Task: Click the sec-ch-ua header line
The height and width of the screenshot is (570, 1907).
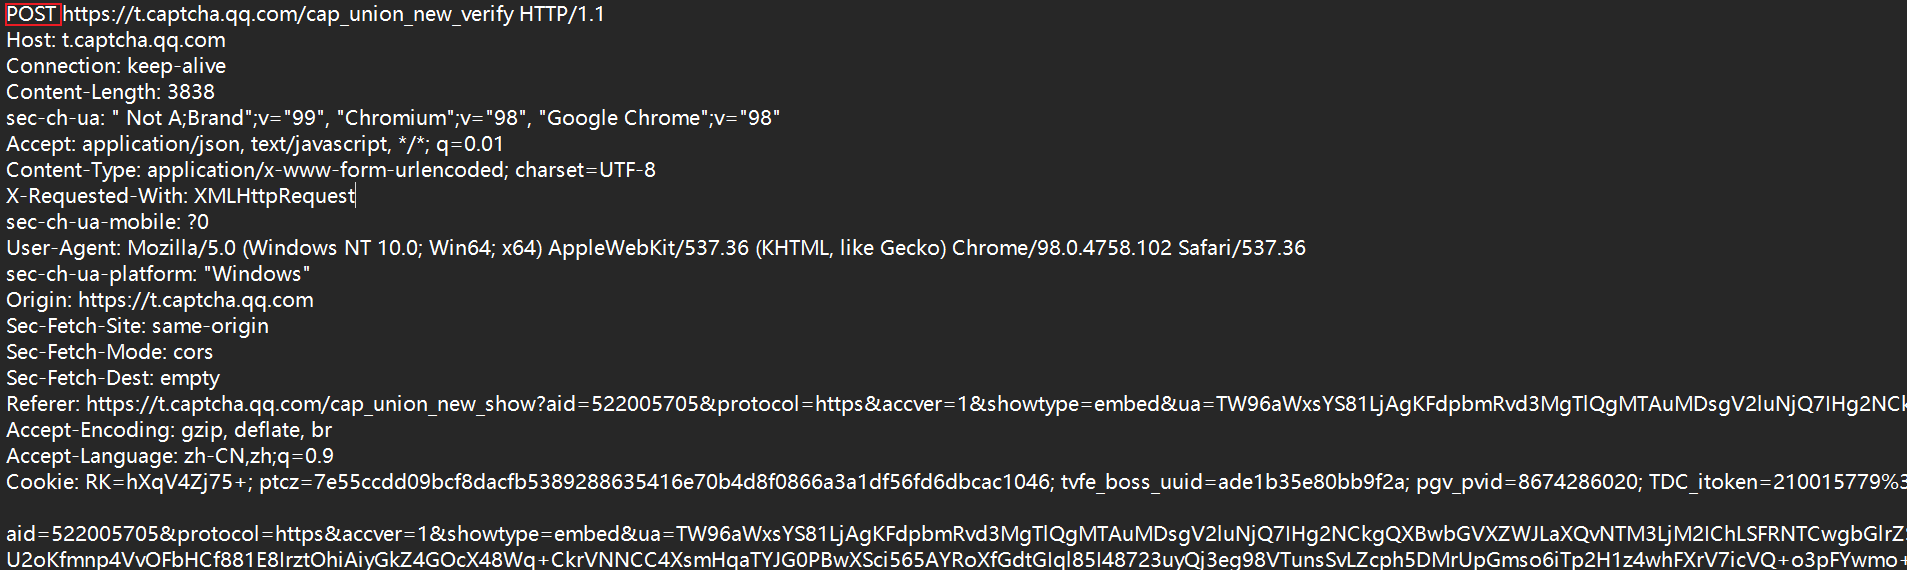Action: 392,118
